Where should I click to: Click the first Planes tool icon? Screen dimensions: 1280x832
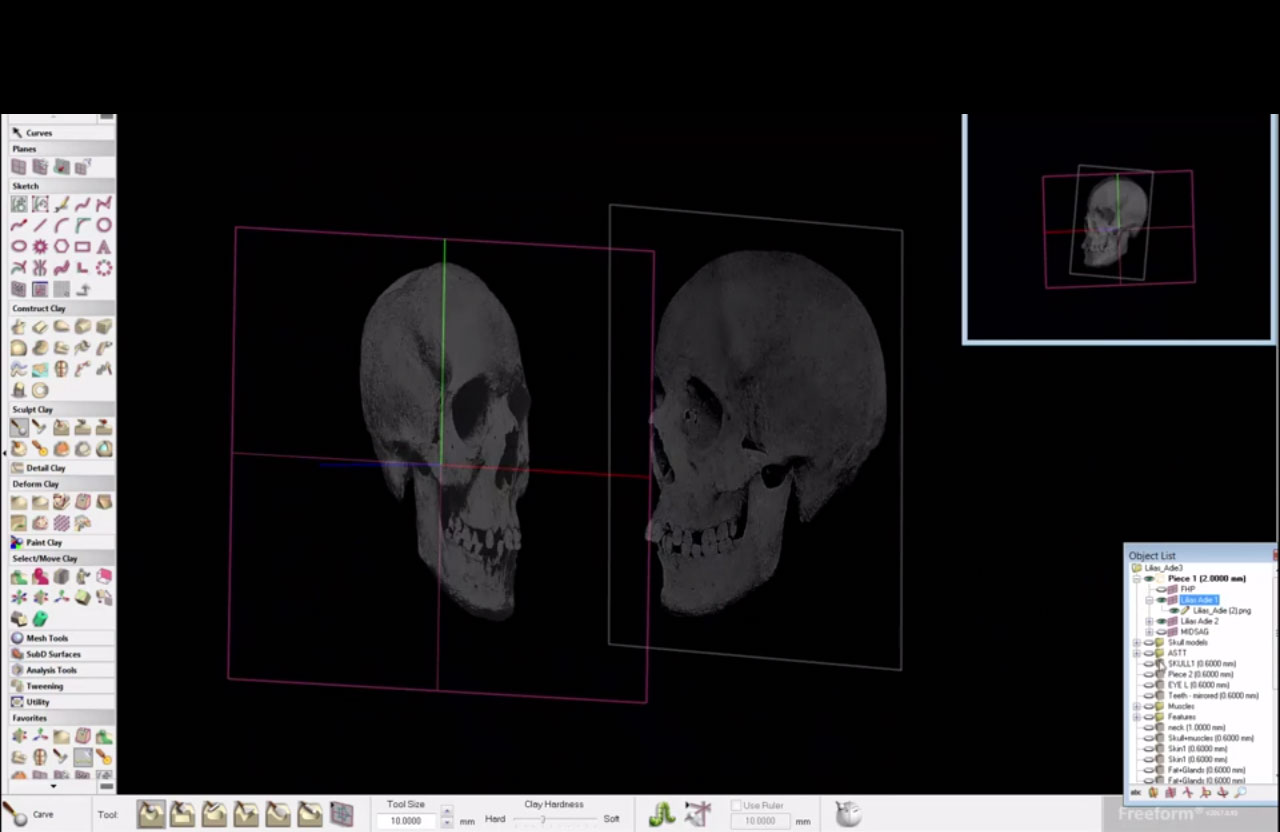tap(19, 166)
